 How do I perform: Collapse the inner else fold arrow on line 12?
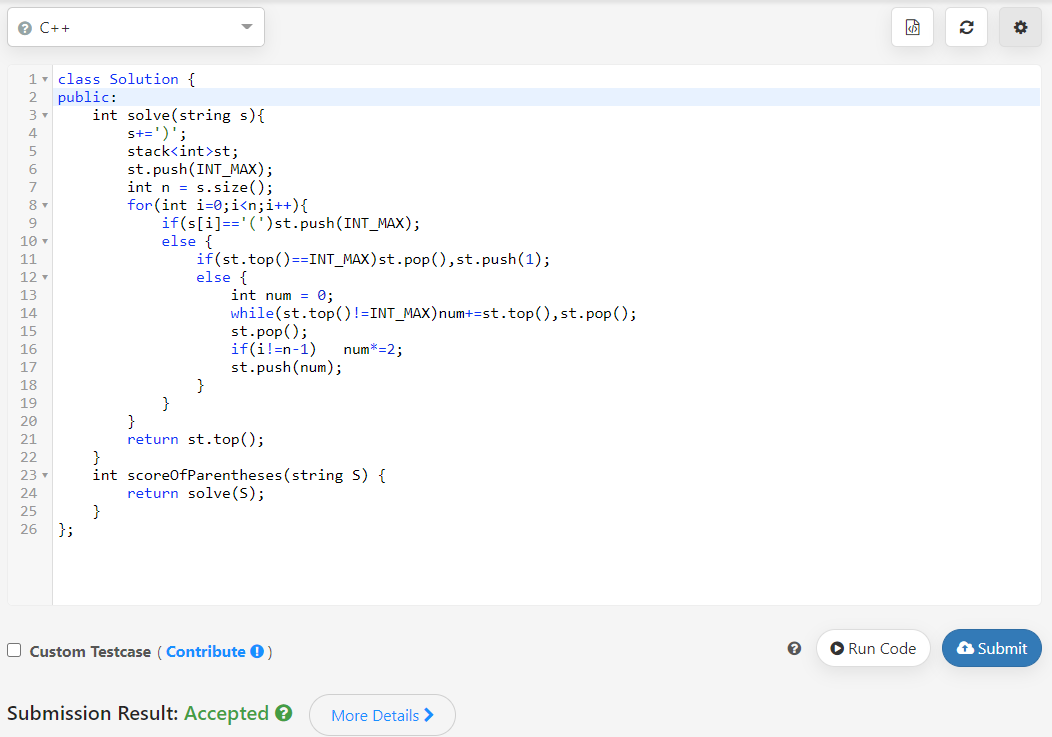pos(45,277)
